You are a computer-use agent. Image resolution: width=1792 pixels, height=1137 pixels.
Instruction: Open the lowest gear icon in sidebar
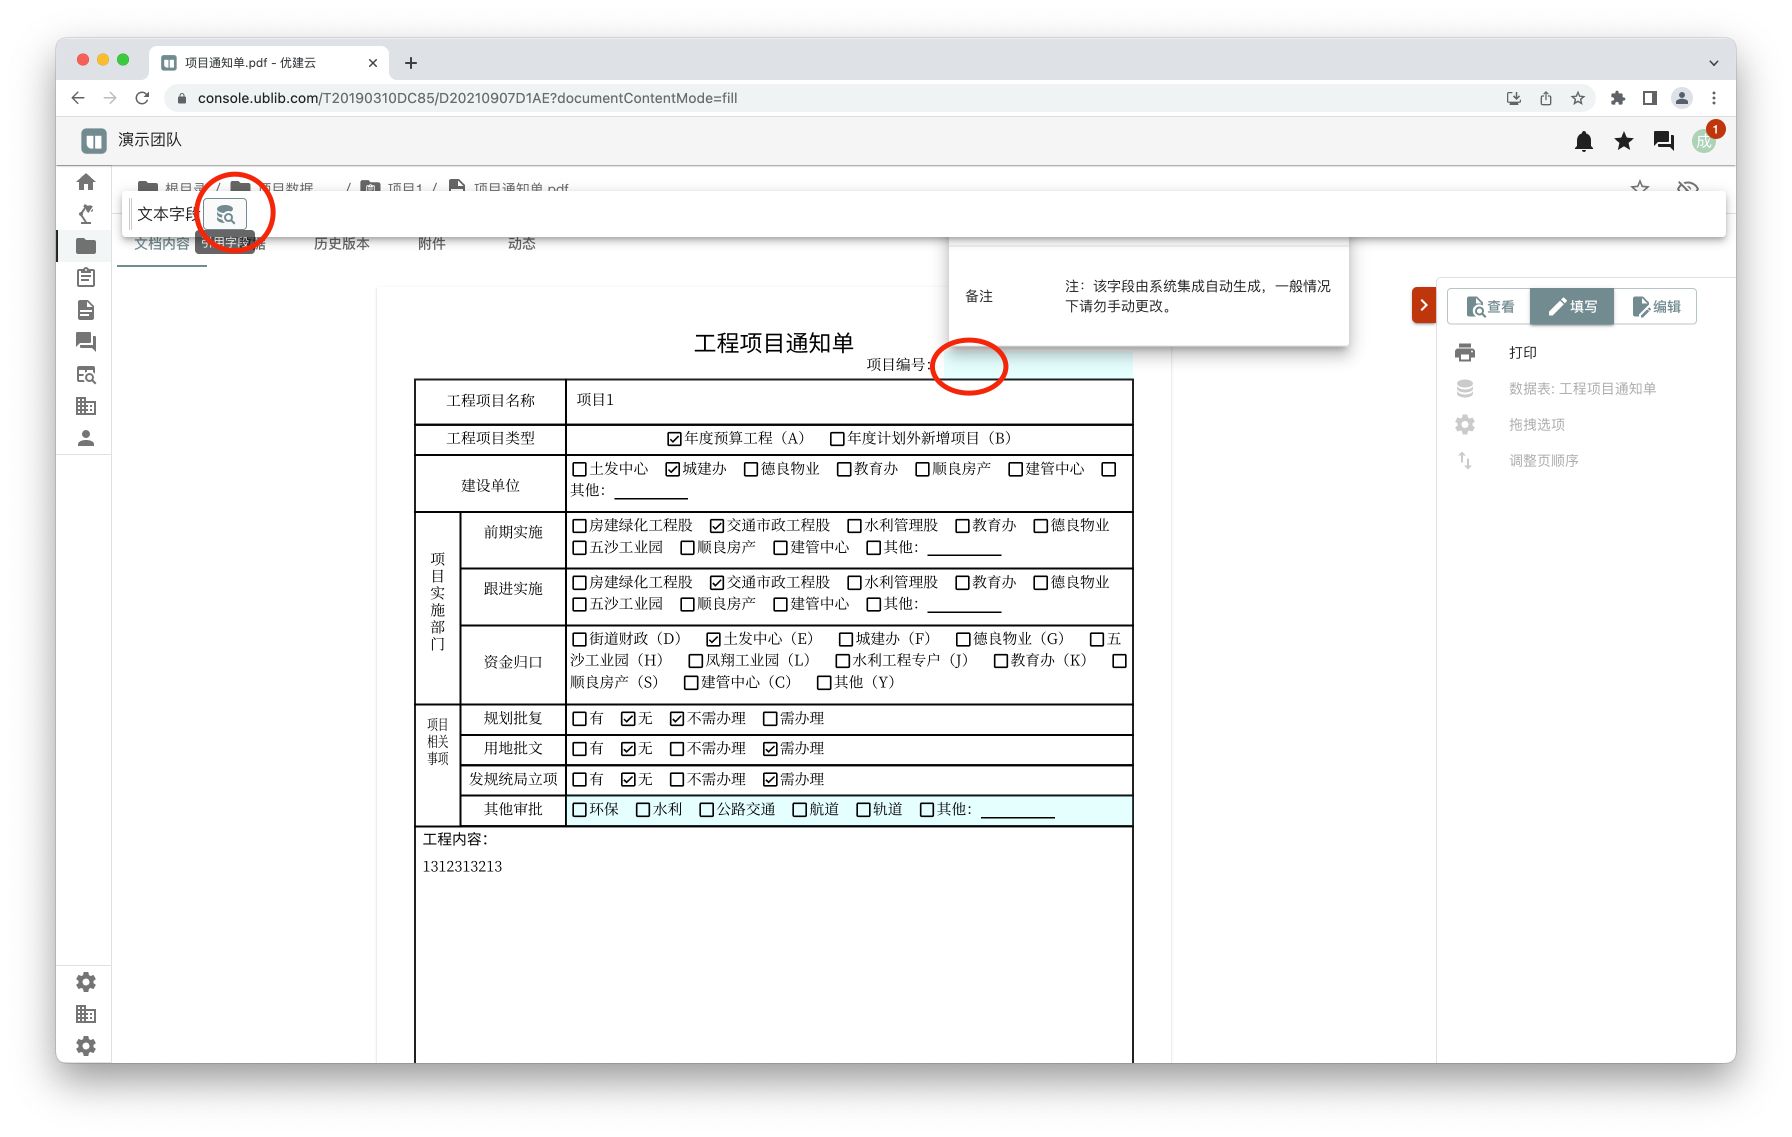pyautogui.click(x=86, y=1046)
